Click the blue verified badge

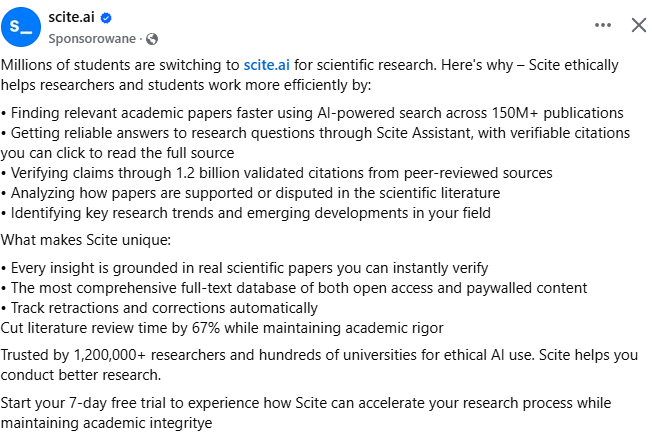106,18
